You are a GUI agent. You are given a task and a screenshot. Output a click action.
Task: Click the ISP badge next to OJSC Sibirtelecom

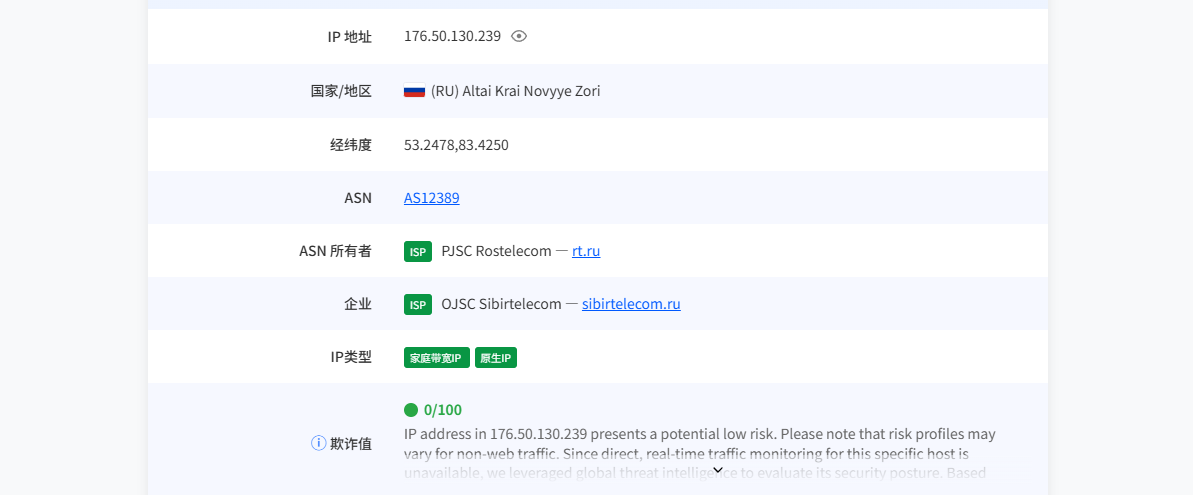click(x=418, y=304)
